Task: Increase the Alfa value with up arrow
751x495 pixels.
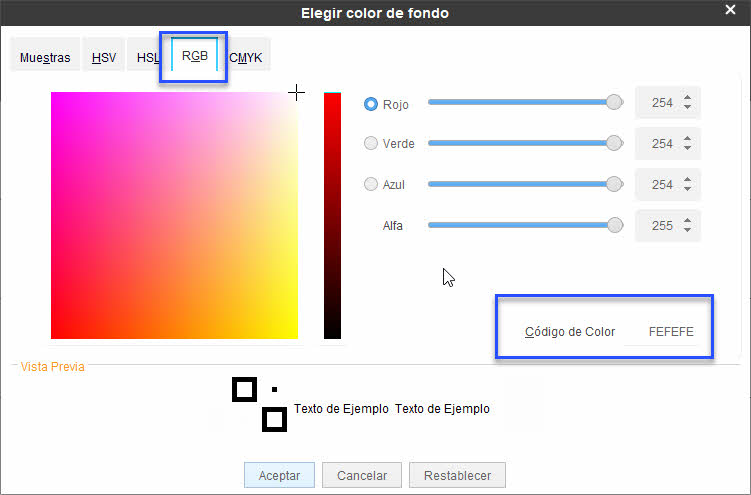Action: point(688,221)
